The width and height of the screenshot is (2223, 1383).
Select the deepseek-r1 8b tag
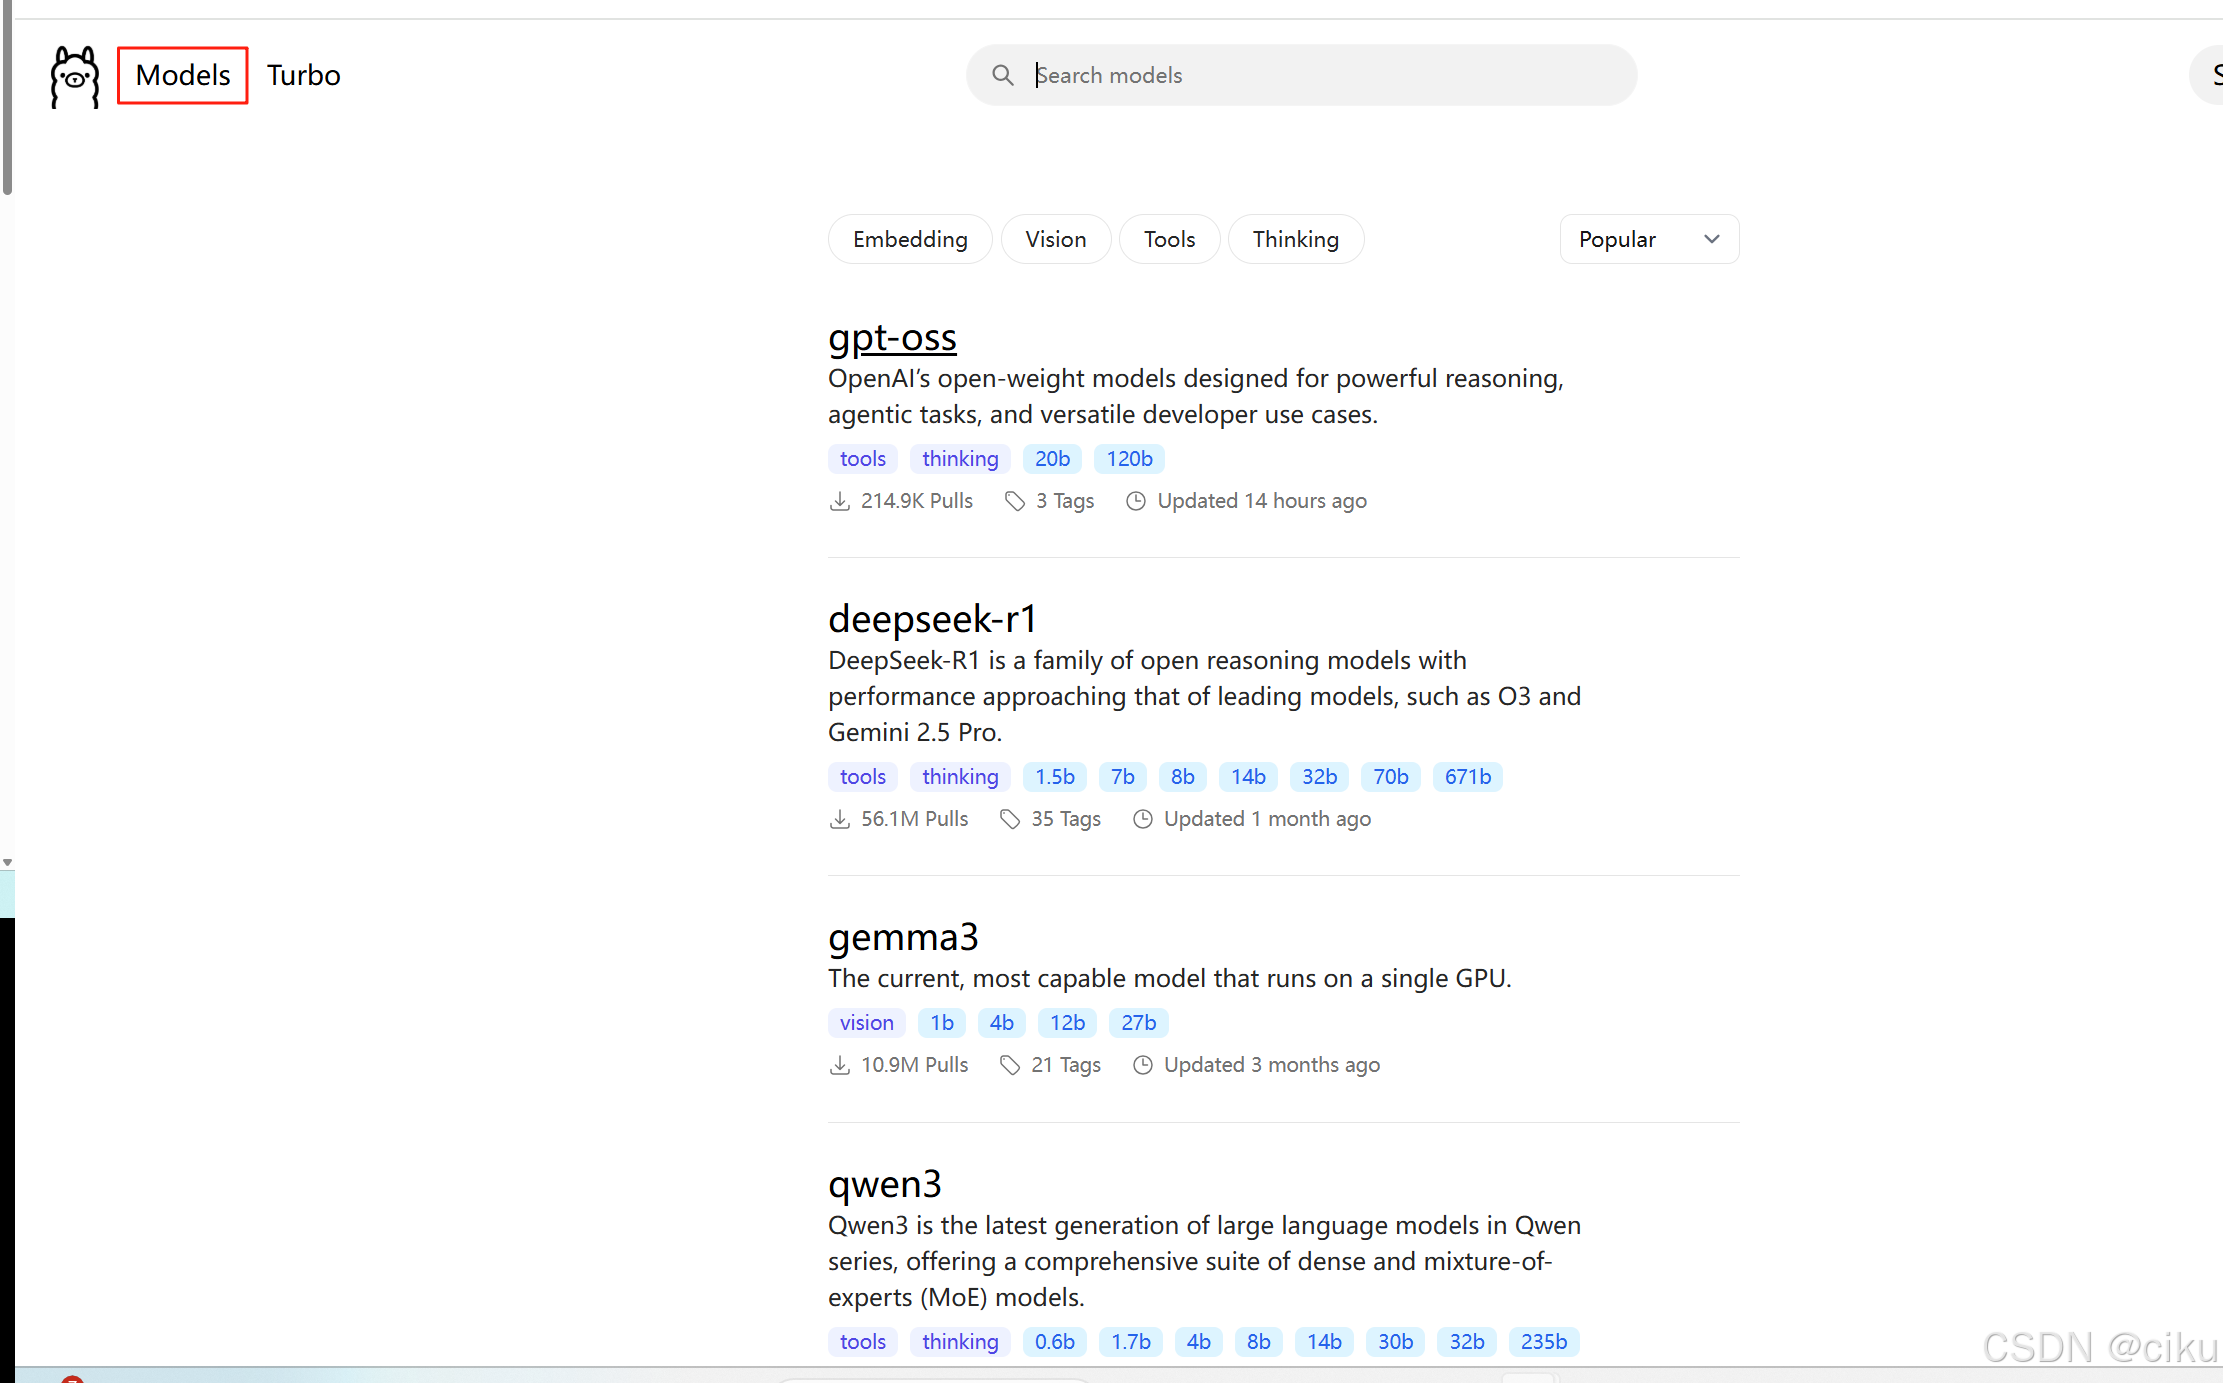(1183, 777)
